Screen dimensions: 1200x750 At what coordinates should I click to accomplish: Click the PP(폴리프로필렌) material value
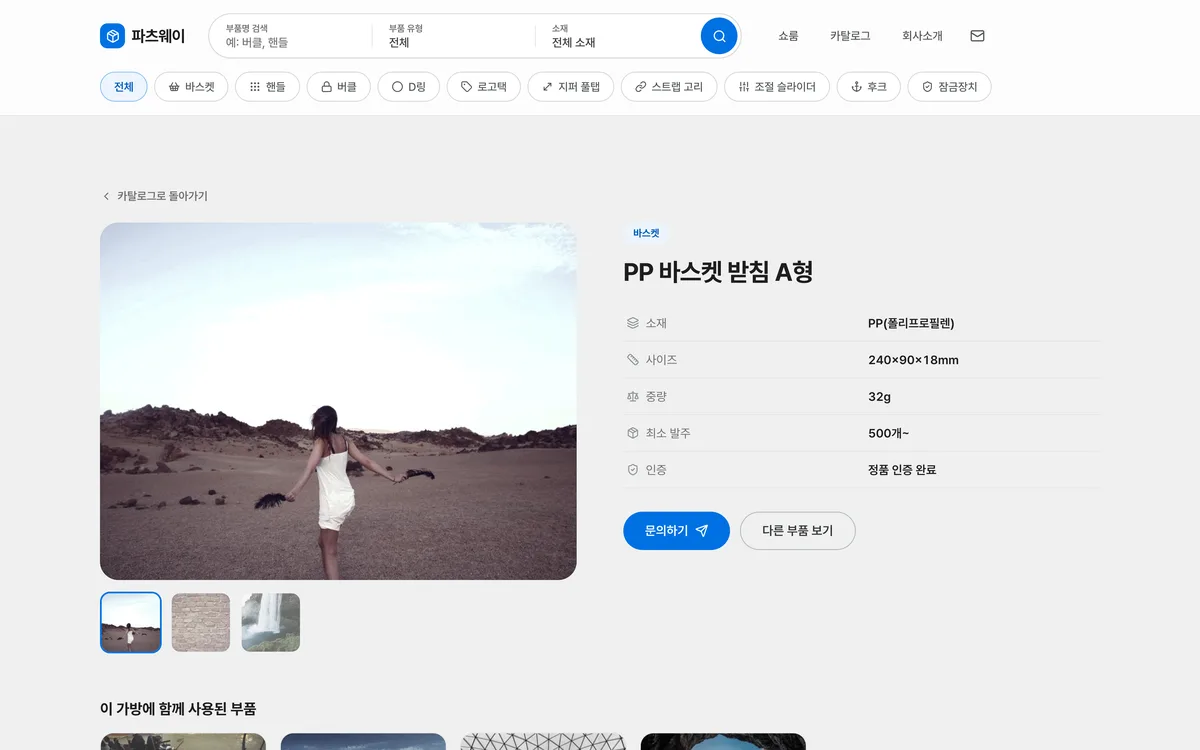pyautogui.click(x=911, y=323)
